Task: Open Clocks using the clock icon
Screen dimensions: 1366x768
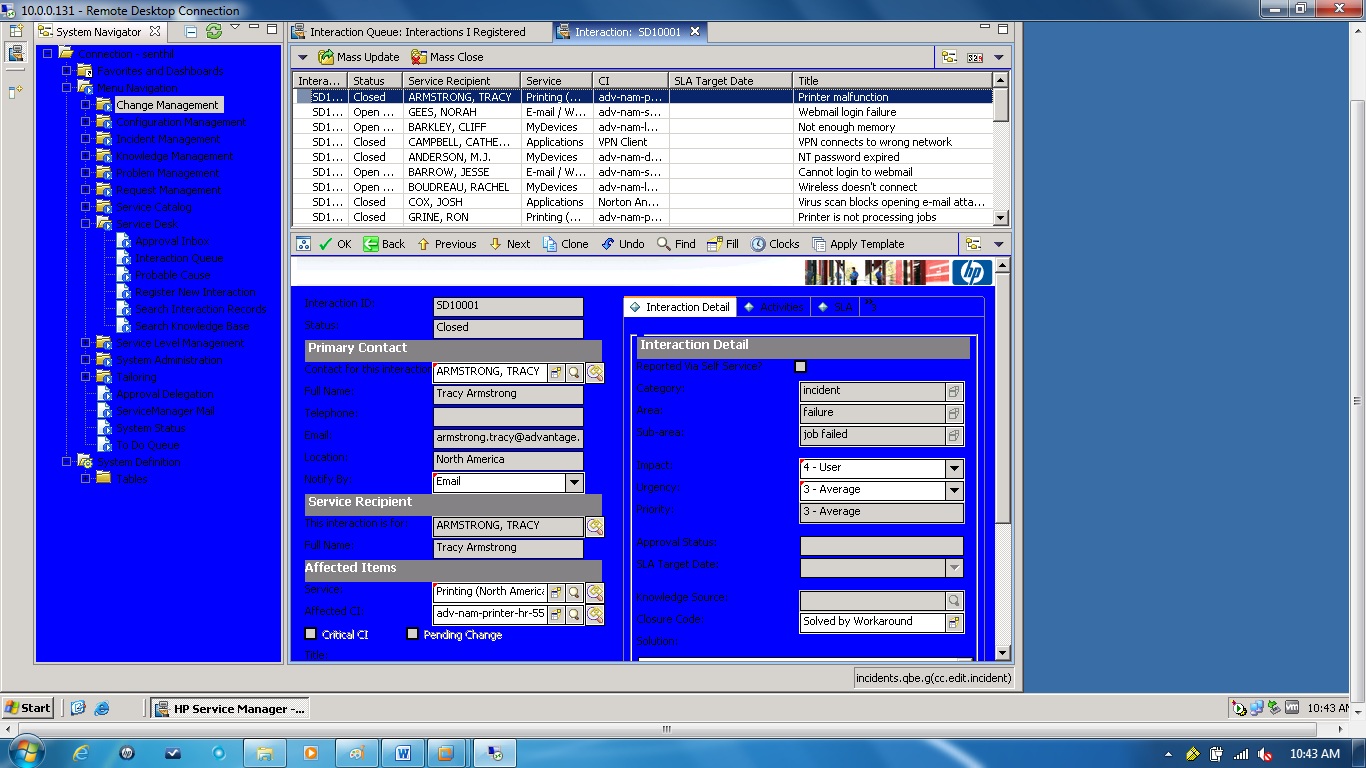Action: click(757, 243)
